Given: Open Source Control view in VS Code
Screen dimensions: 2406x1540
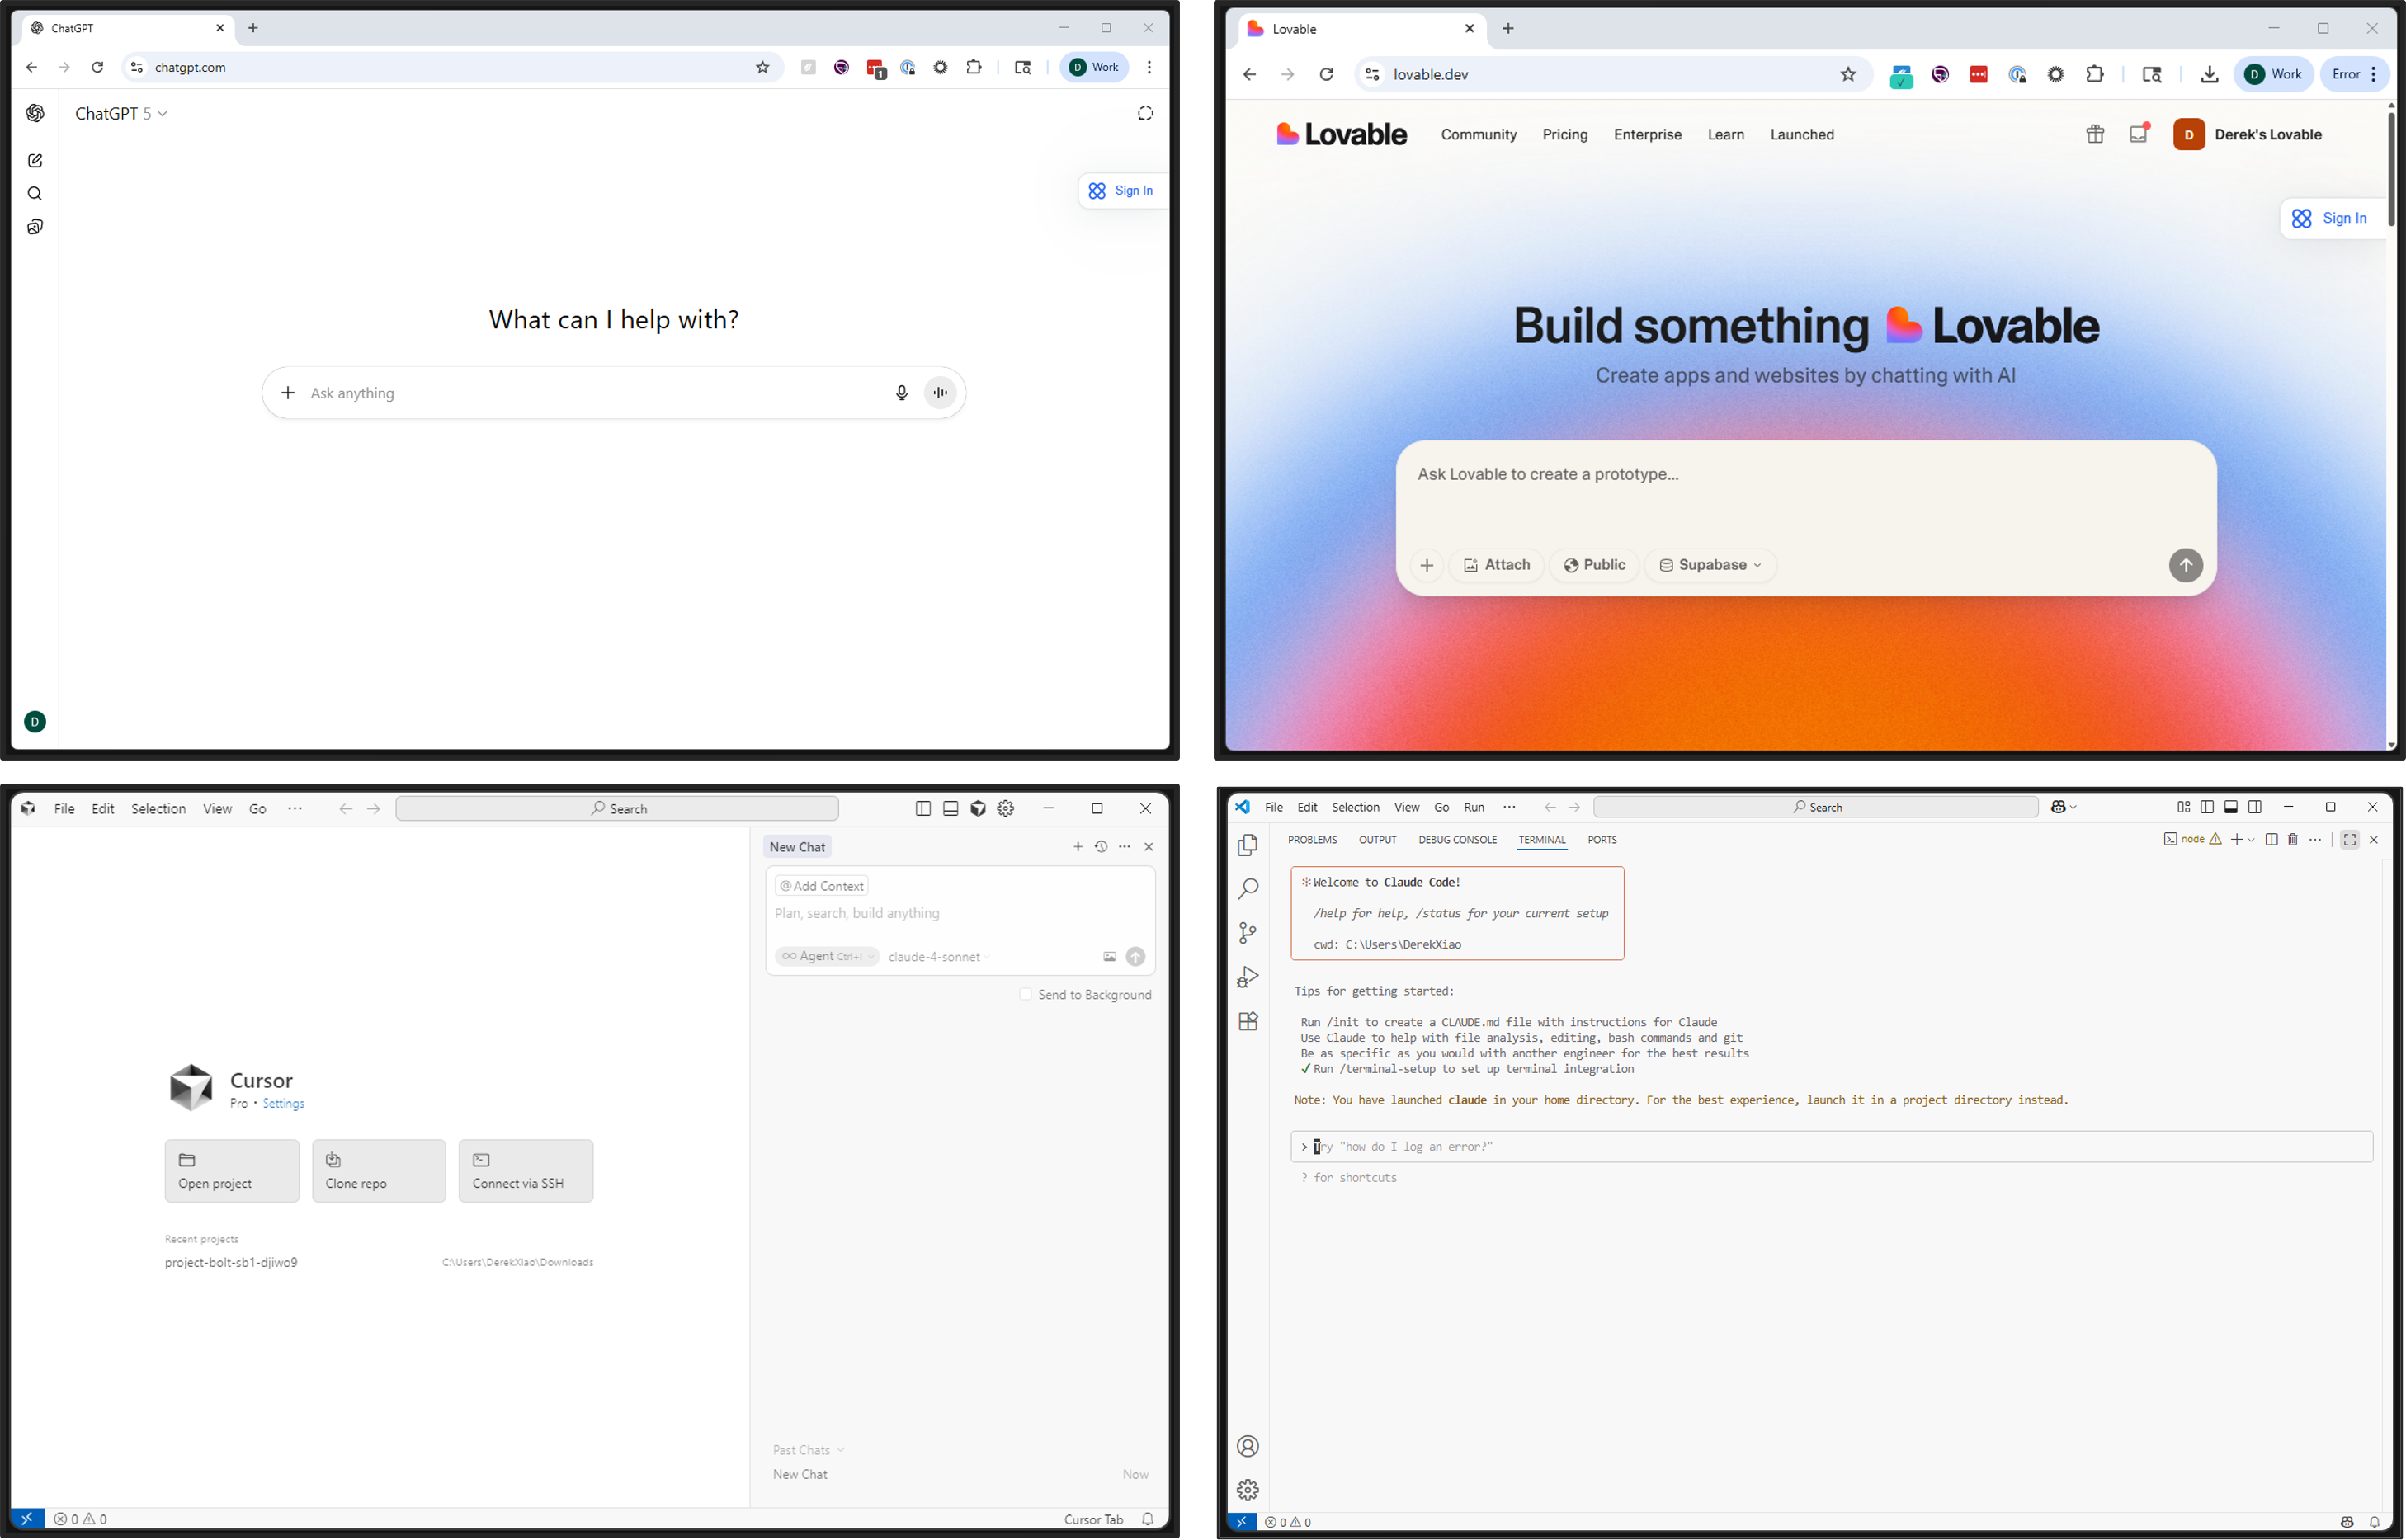Looking at the screenshot, I should coord(1247,933).
